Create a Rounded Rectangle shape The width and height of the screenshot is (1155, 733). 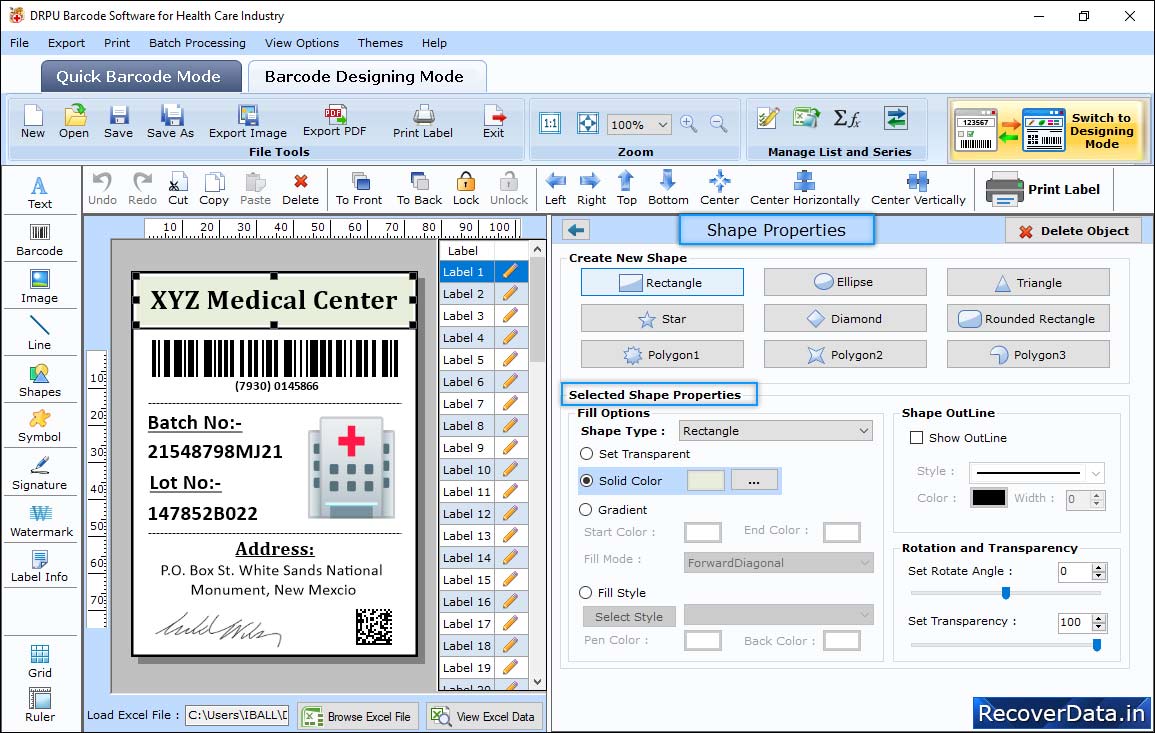click(x=1028, y=318)
